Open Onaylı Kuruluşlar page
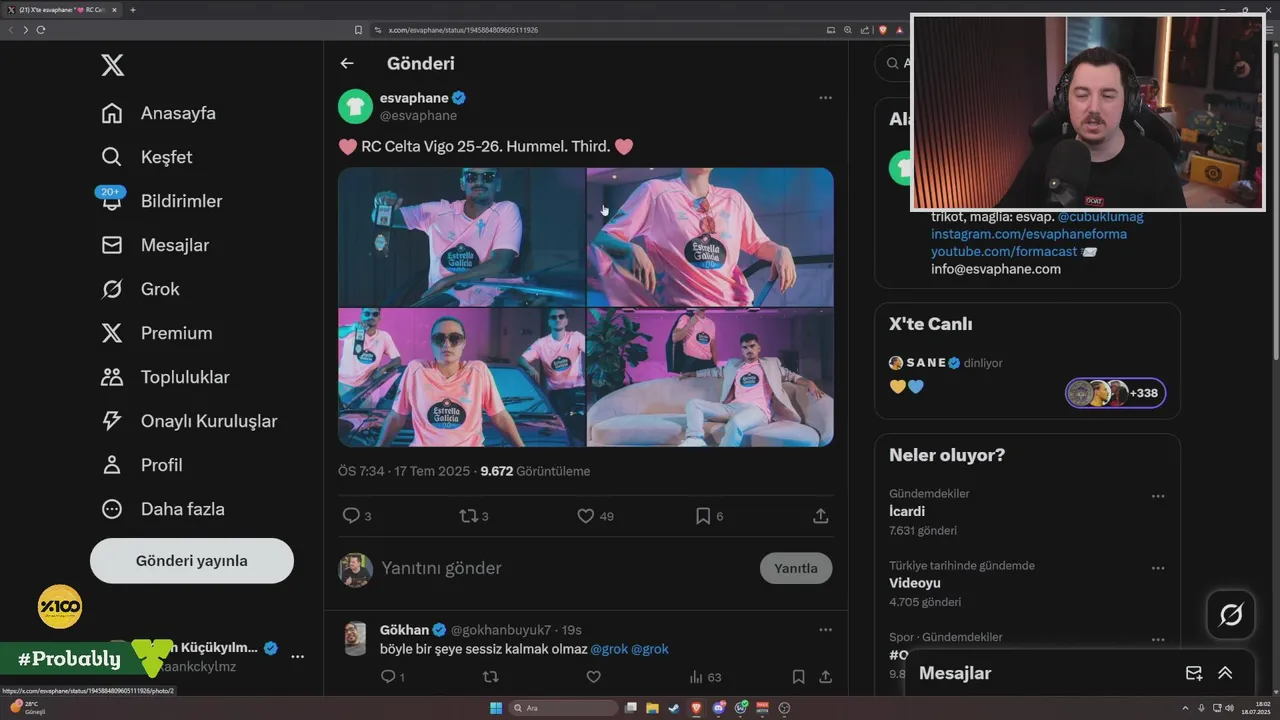This screenshot has width=1280, height=720. pos(189,421)
